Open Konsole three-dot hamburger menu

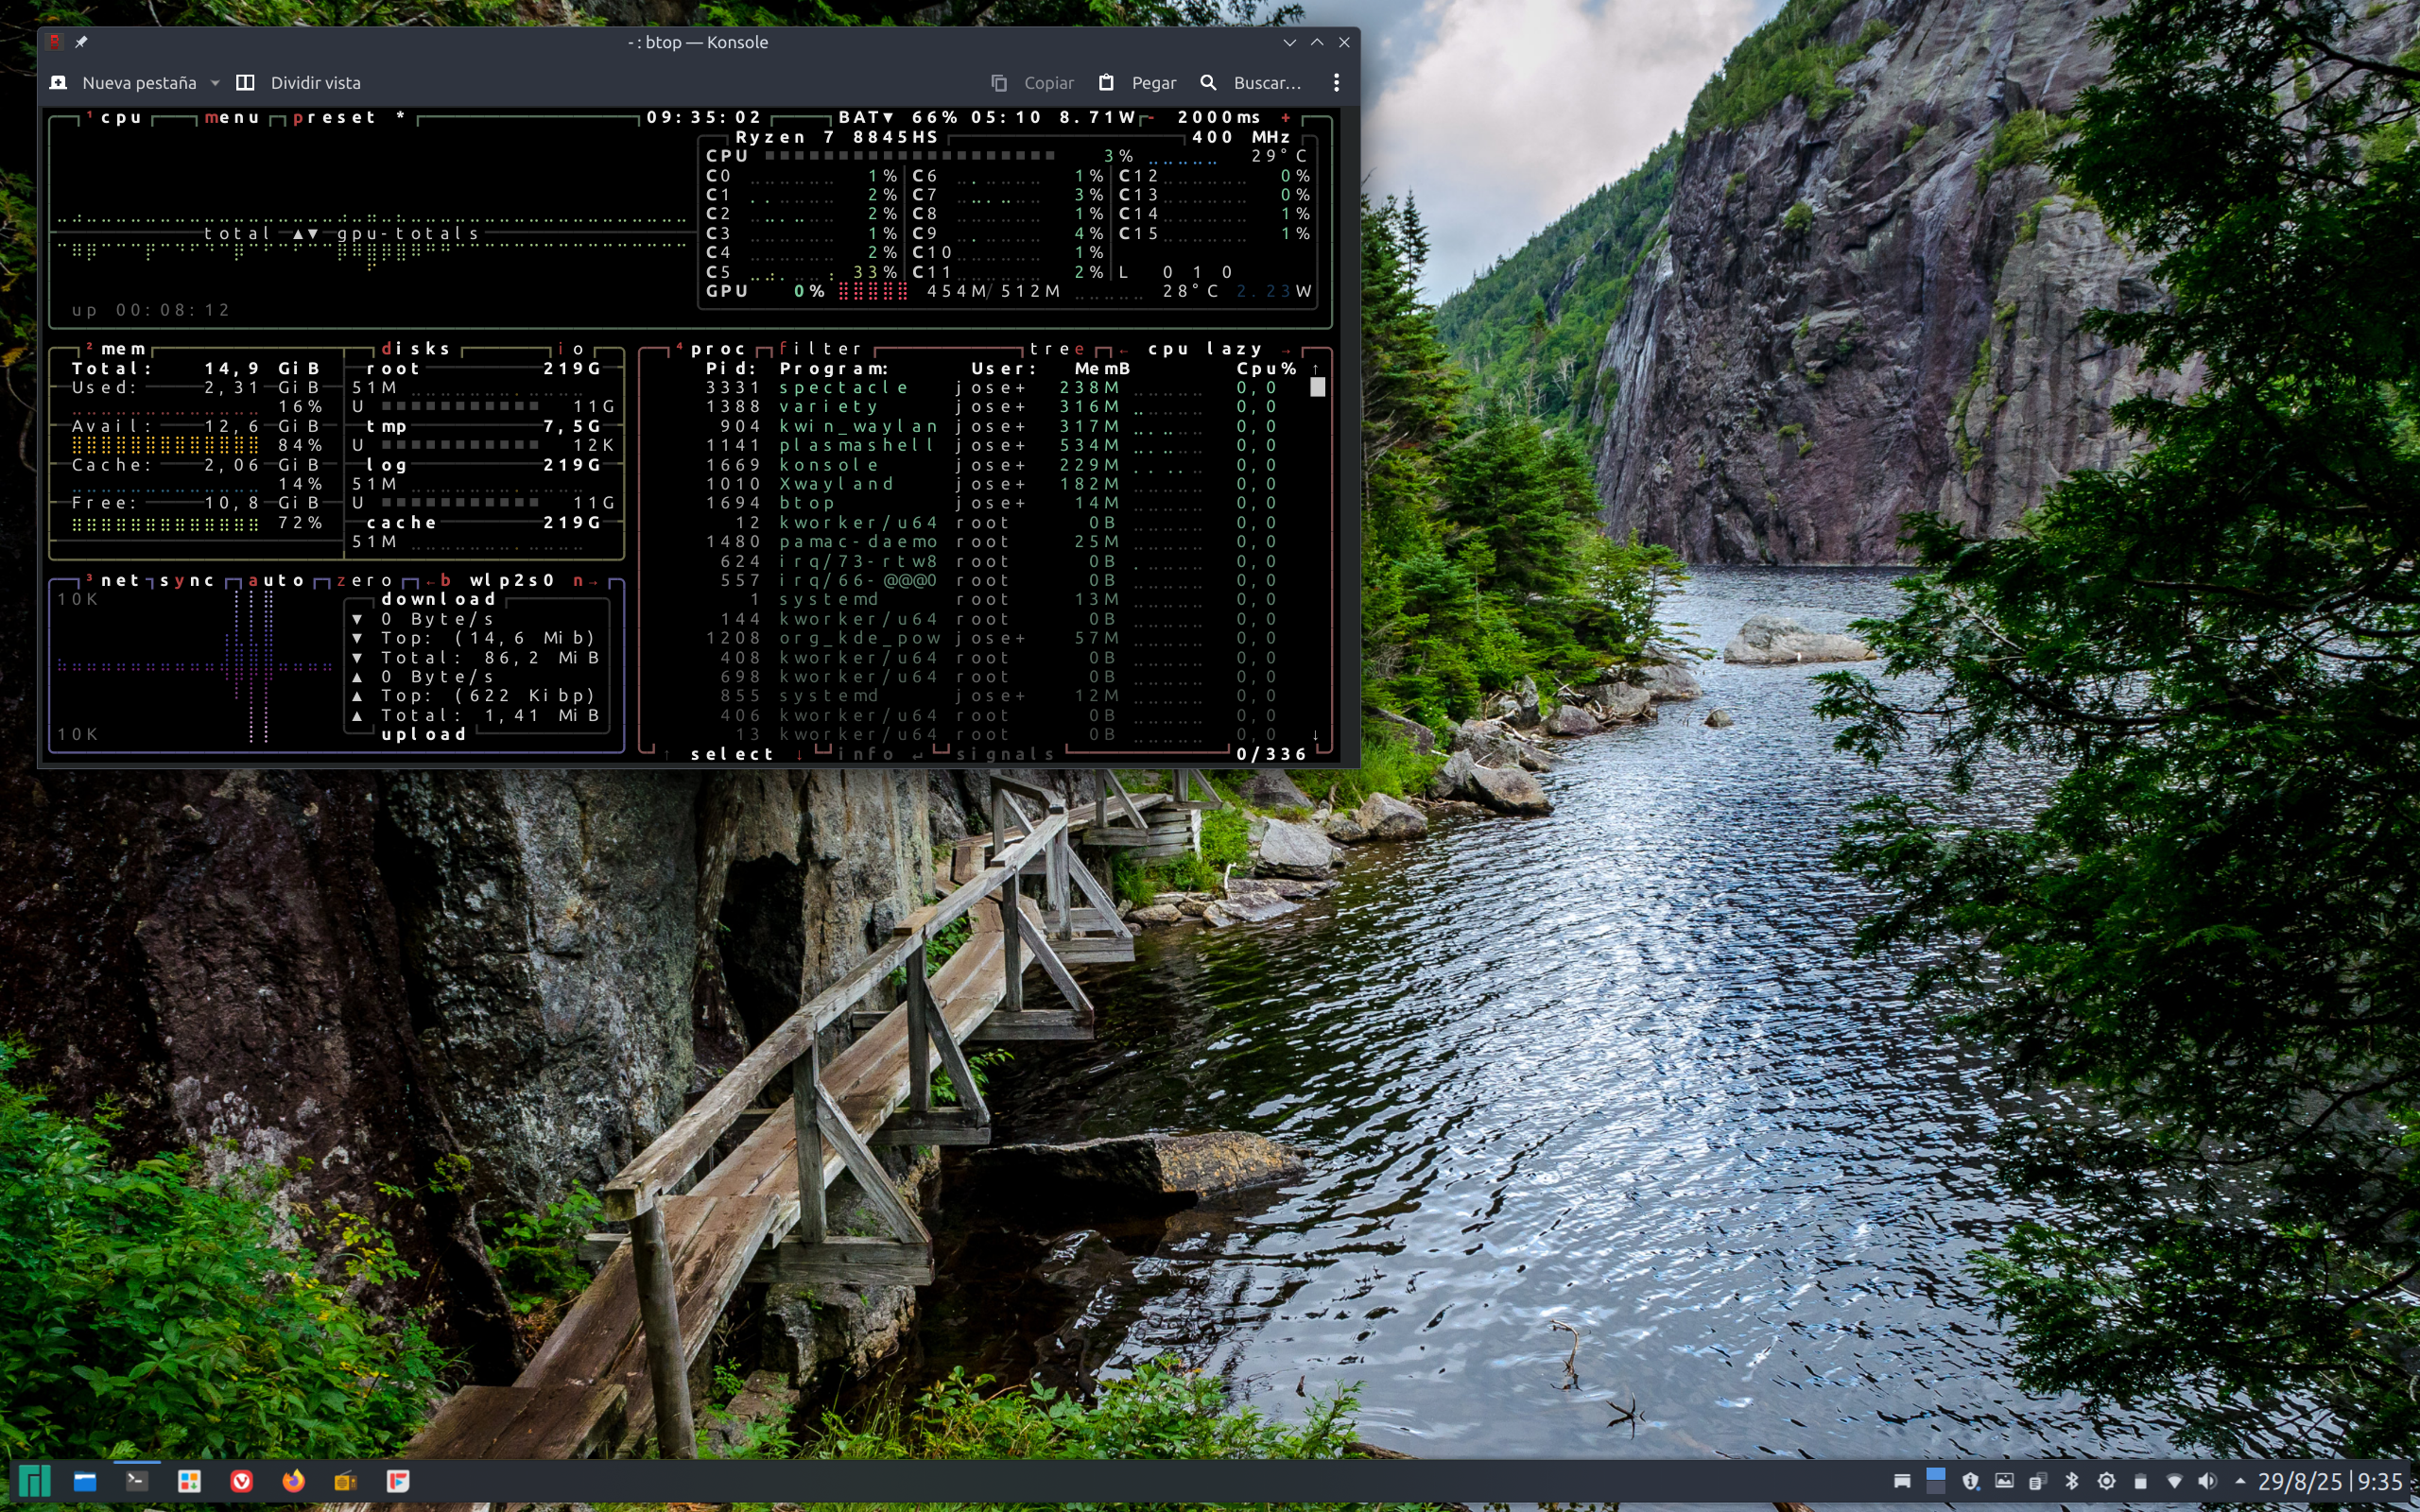(x=1336, y=83)
